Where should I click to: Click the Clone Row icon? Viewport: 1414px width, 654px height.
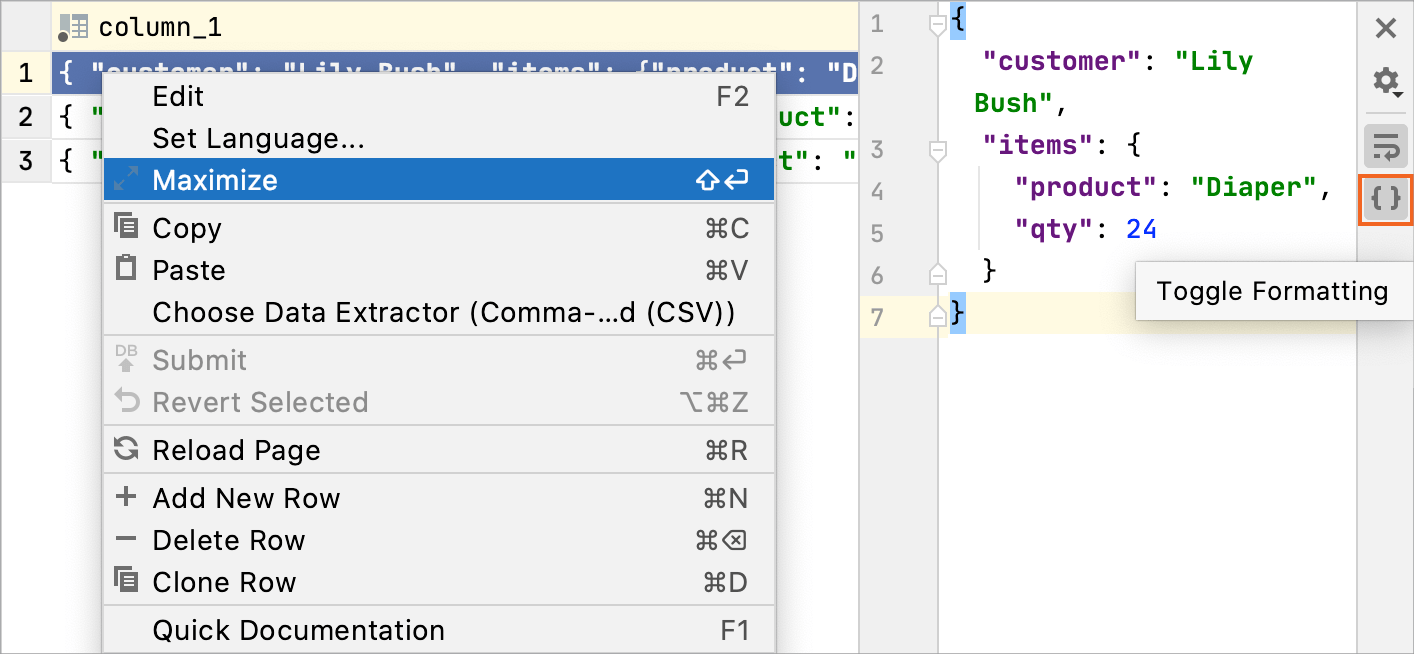[x=126, y=581]
